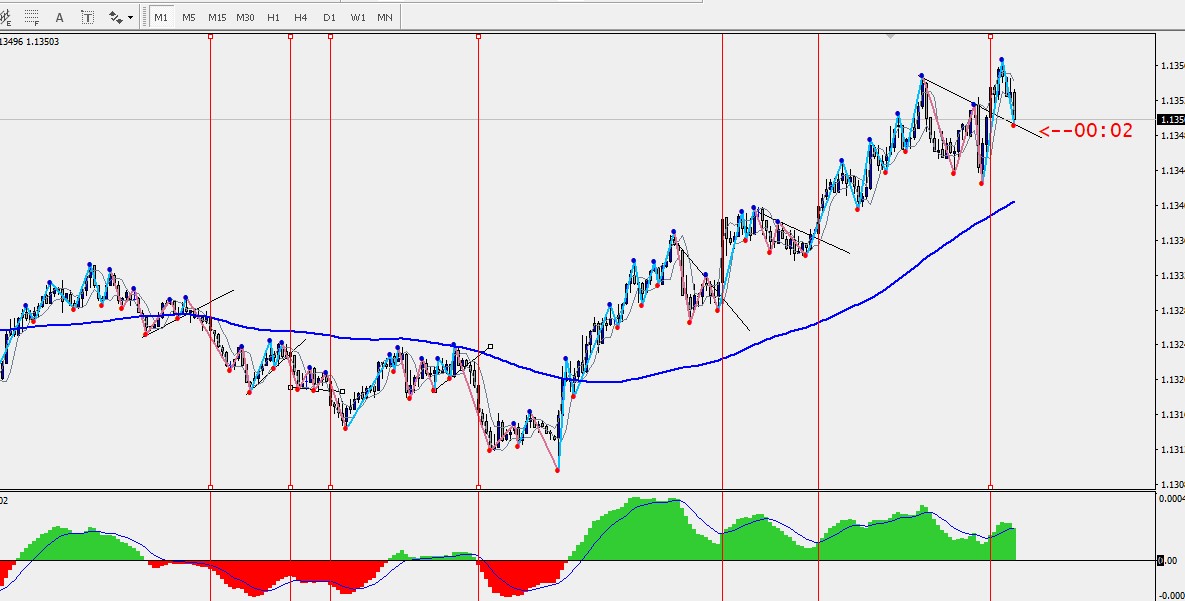Select the Text tool marked A
The width and height of the screenshot is (1185, 601).
point(60,17)
